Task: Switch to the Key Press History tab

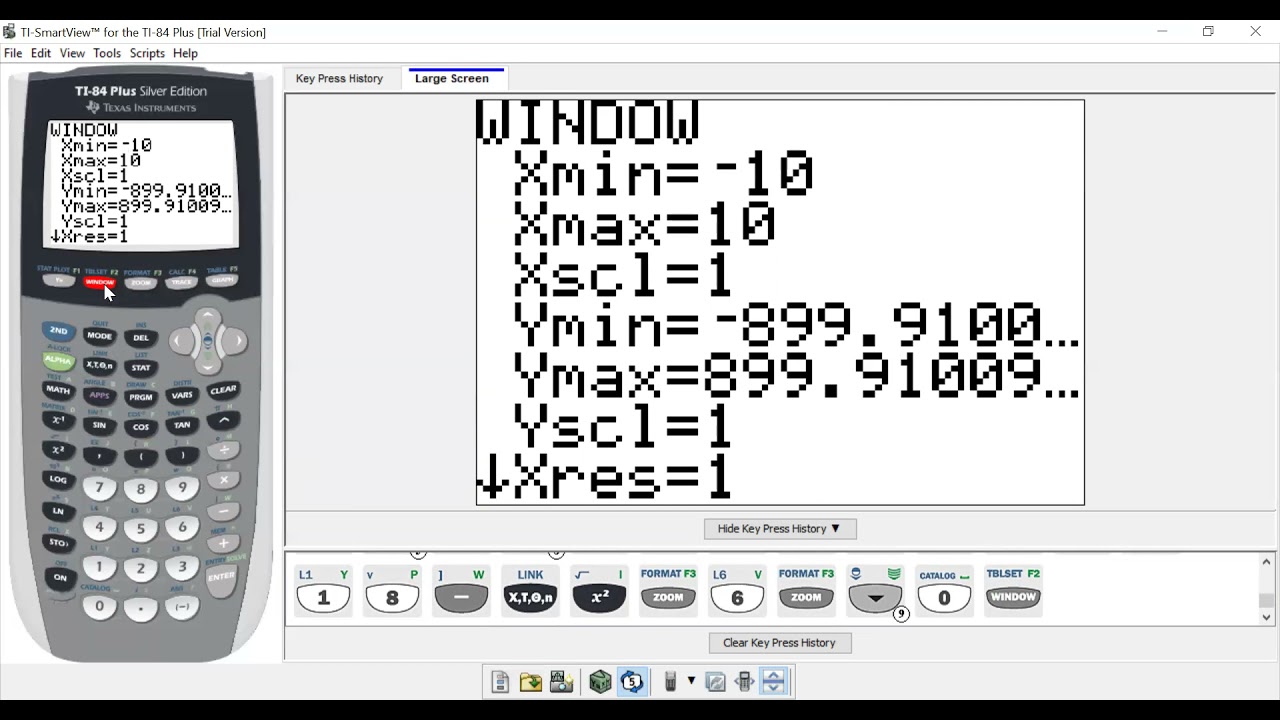Action: click(339, 78)
